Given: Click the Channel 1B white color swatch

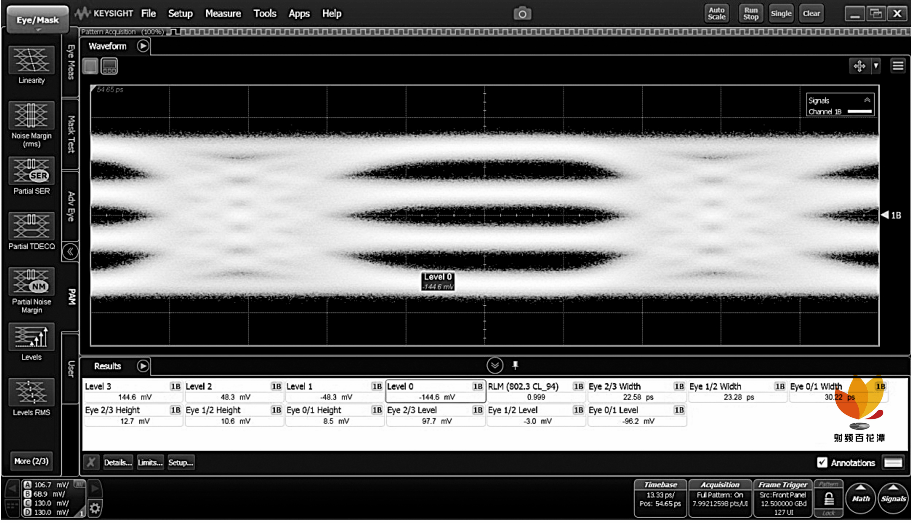Looking at the screenshot, I should 859,112.
